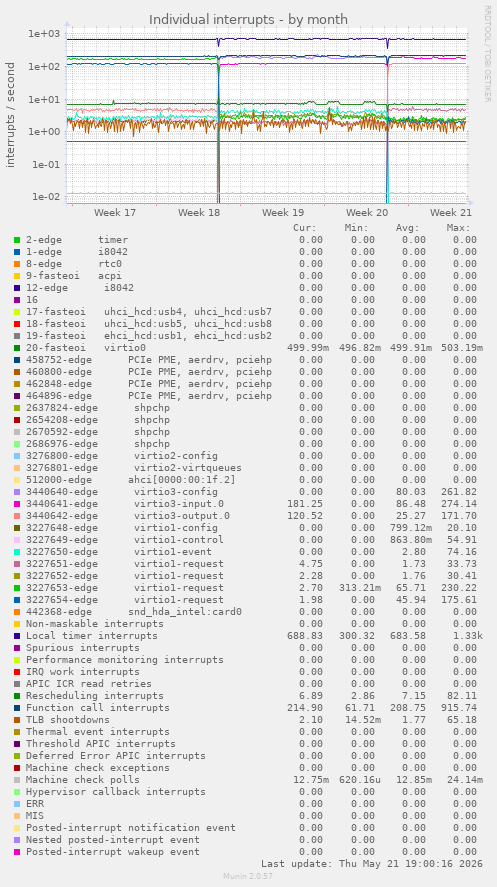
Task: Click the RRDTOOL / TOBI OETIKER vertical label
Action: coord(487,54)
